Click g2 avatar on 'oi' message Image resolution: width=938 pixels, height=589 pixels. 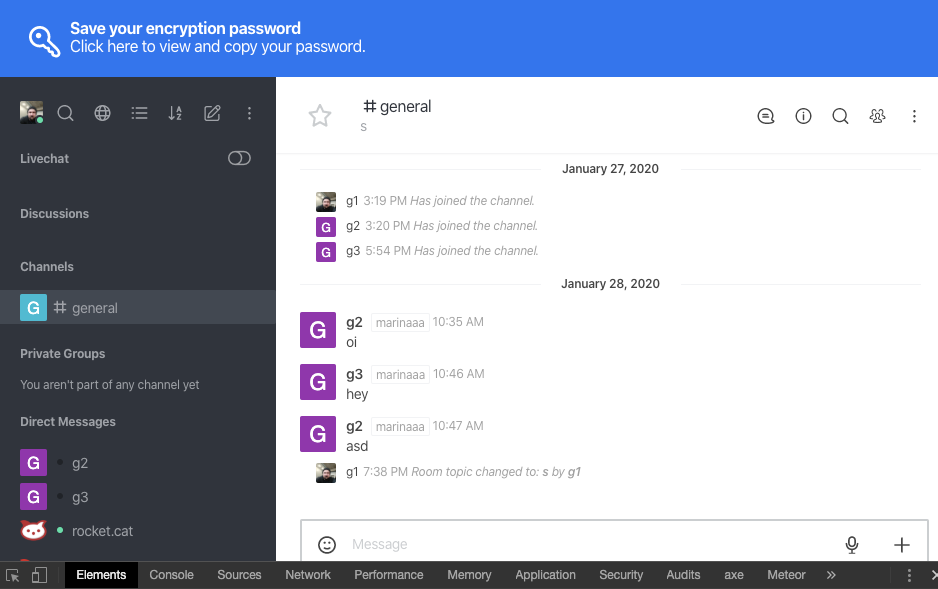point(318,329)
